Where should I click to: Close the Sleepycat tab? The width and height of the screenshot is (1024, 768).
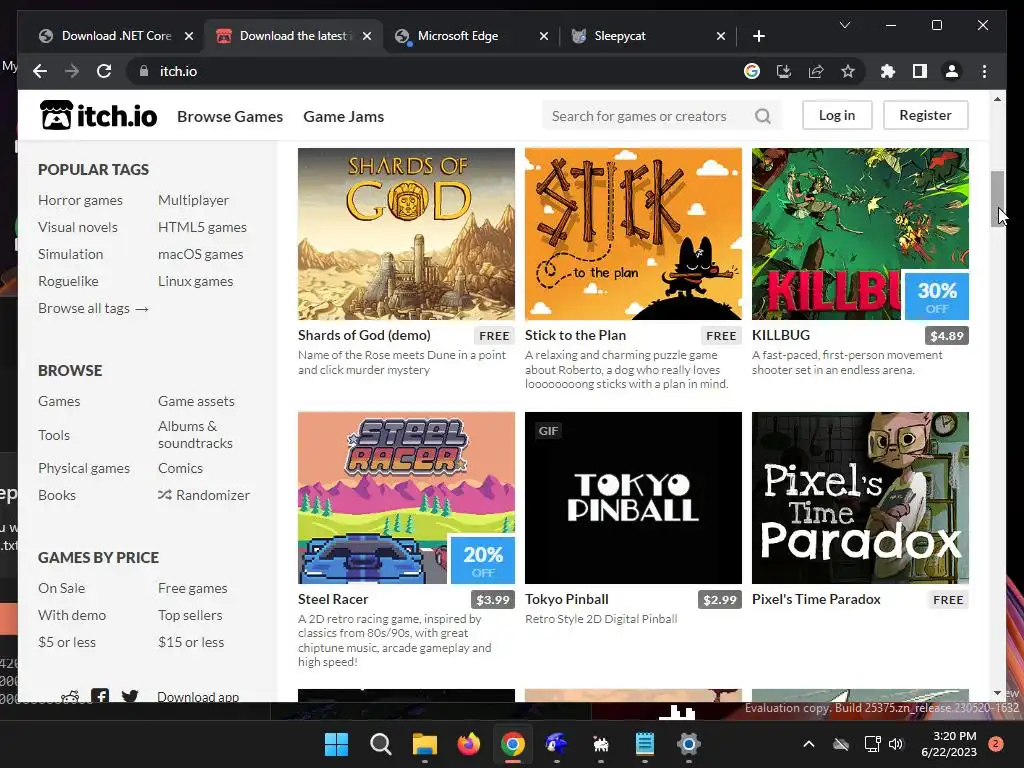(x=720, y=36)
